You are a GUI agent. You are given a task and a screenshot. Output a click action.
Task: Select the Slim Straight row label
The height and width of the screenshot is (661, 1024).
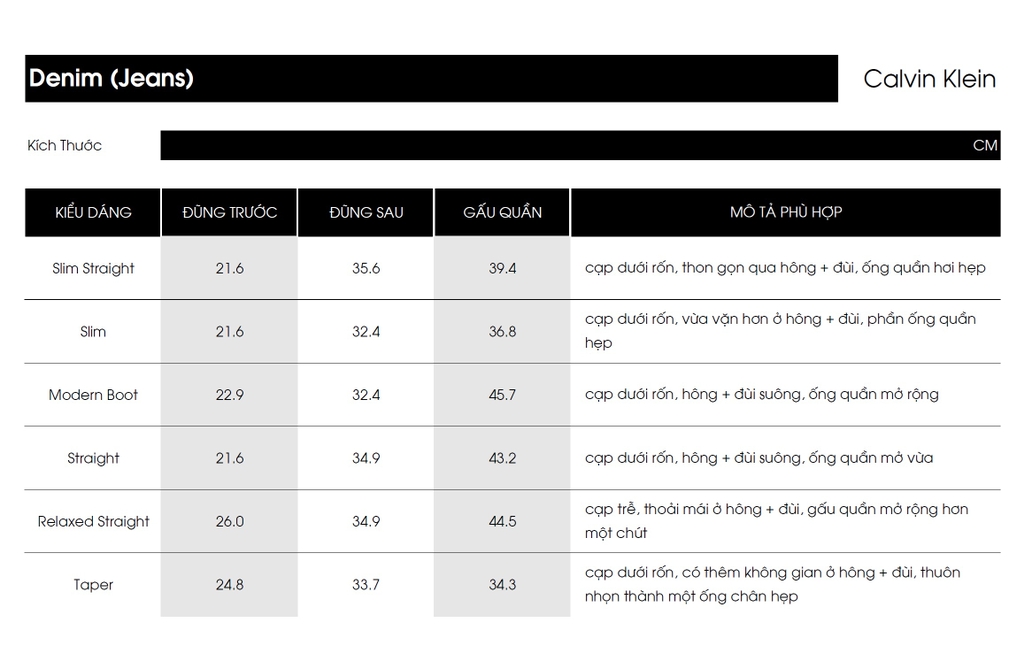tap(93, 268)
